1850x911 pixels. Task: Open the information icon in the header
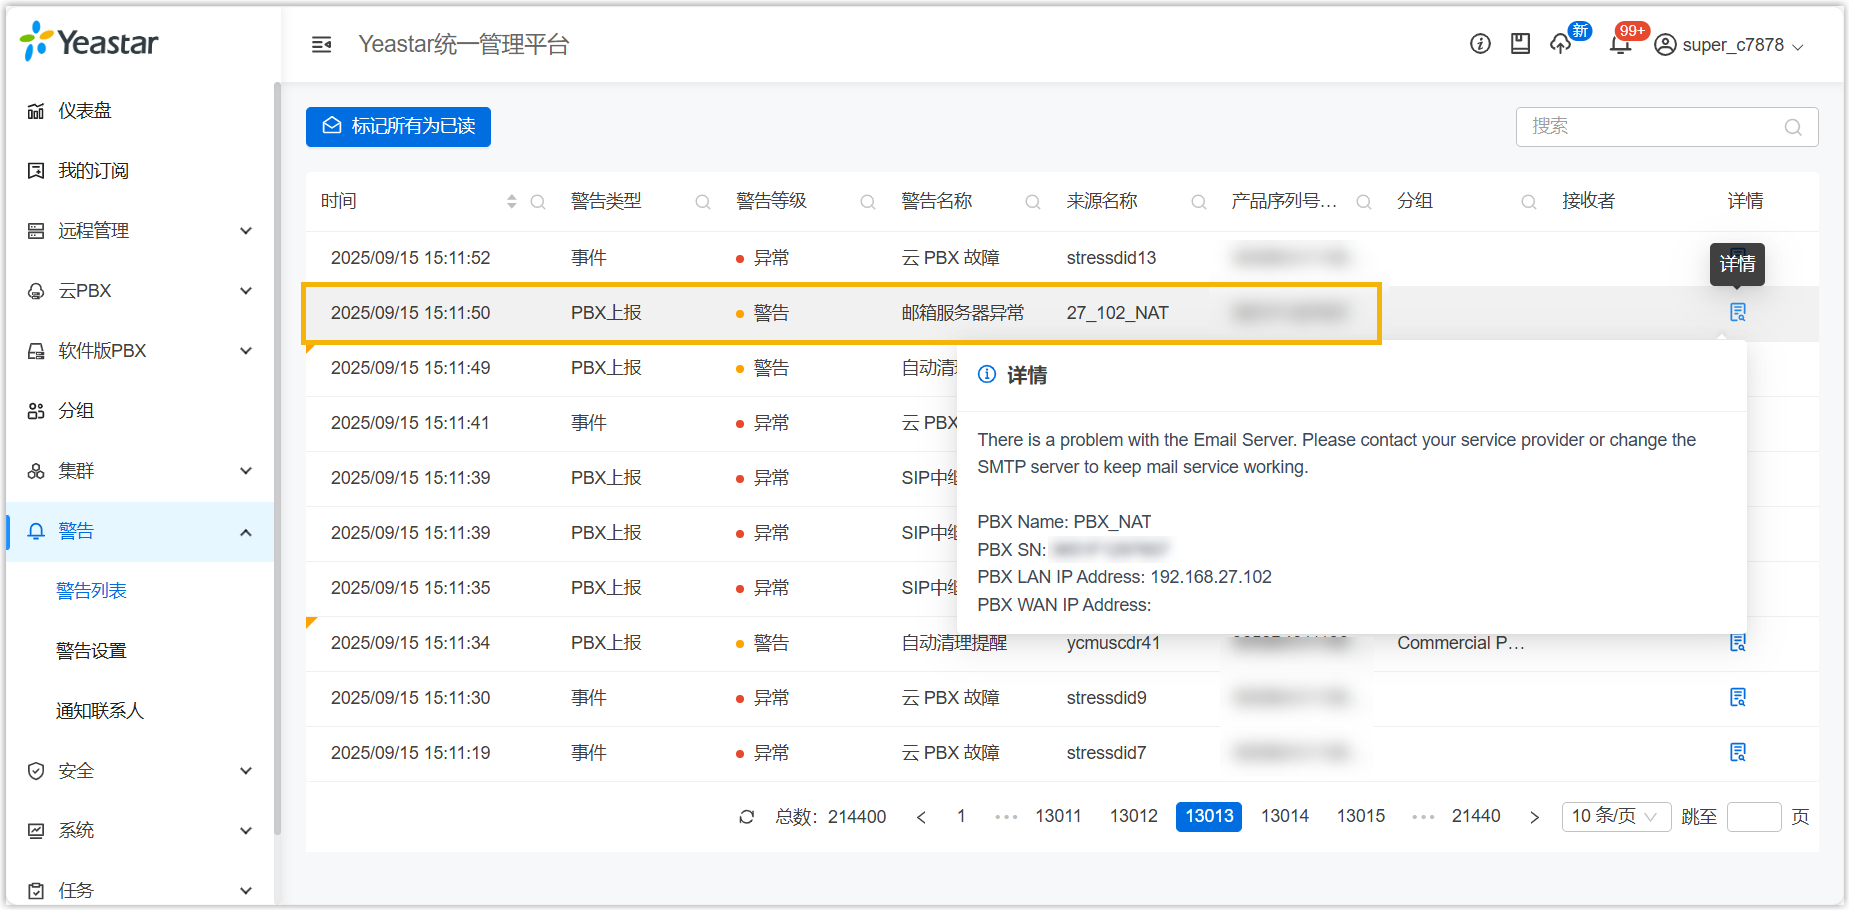[1480, 44]
